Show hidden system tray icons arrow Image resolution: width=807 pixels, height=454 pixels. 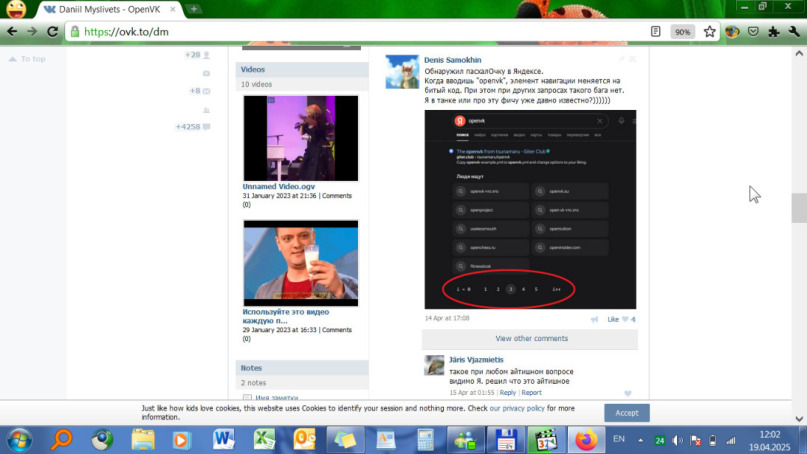[x=640, y=440]
